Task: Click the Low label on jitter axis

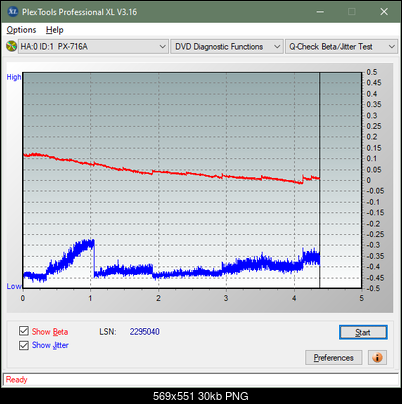Action: point(14,286)
